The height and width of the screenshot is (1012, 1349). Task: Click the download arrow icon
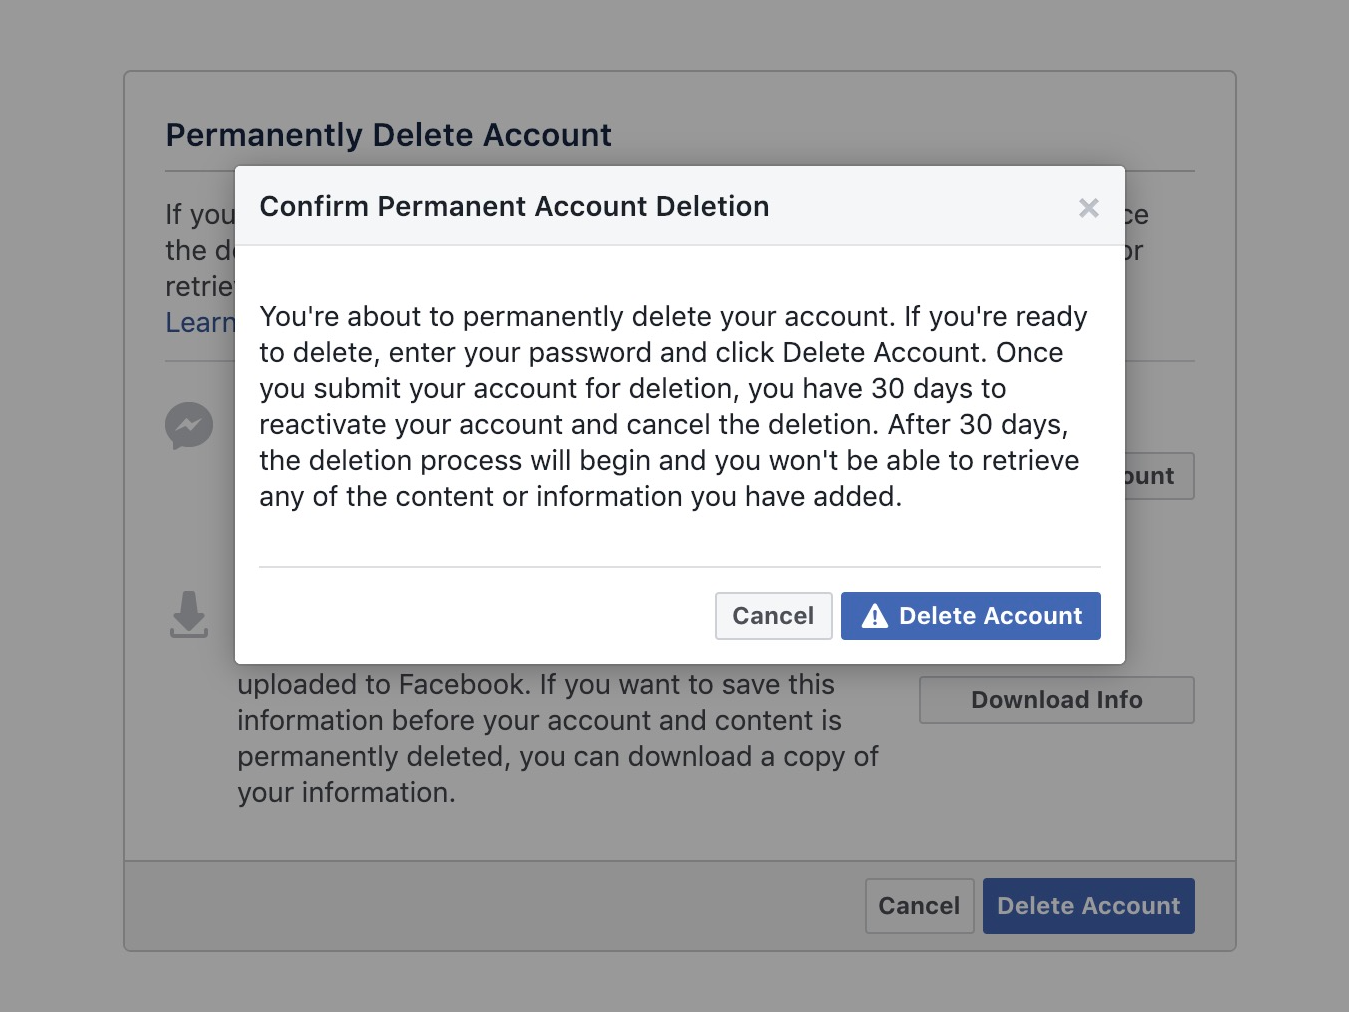(189, 614)
